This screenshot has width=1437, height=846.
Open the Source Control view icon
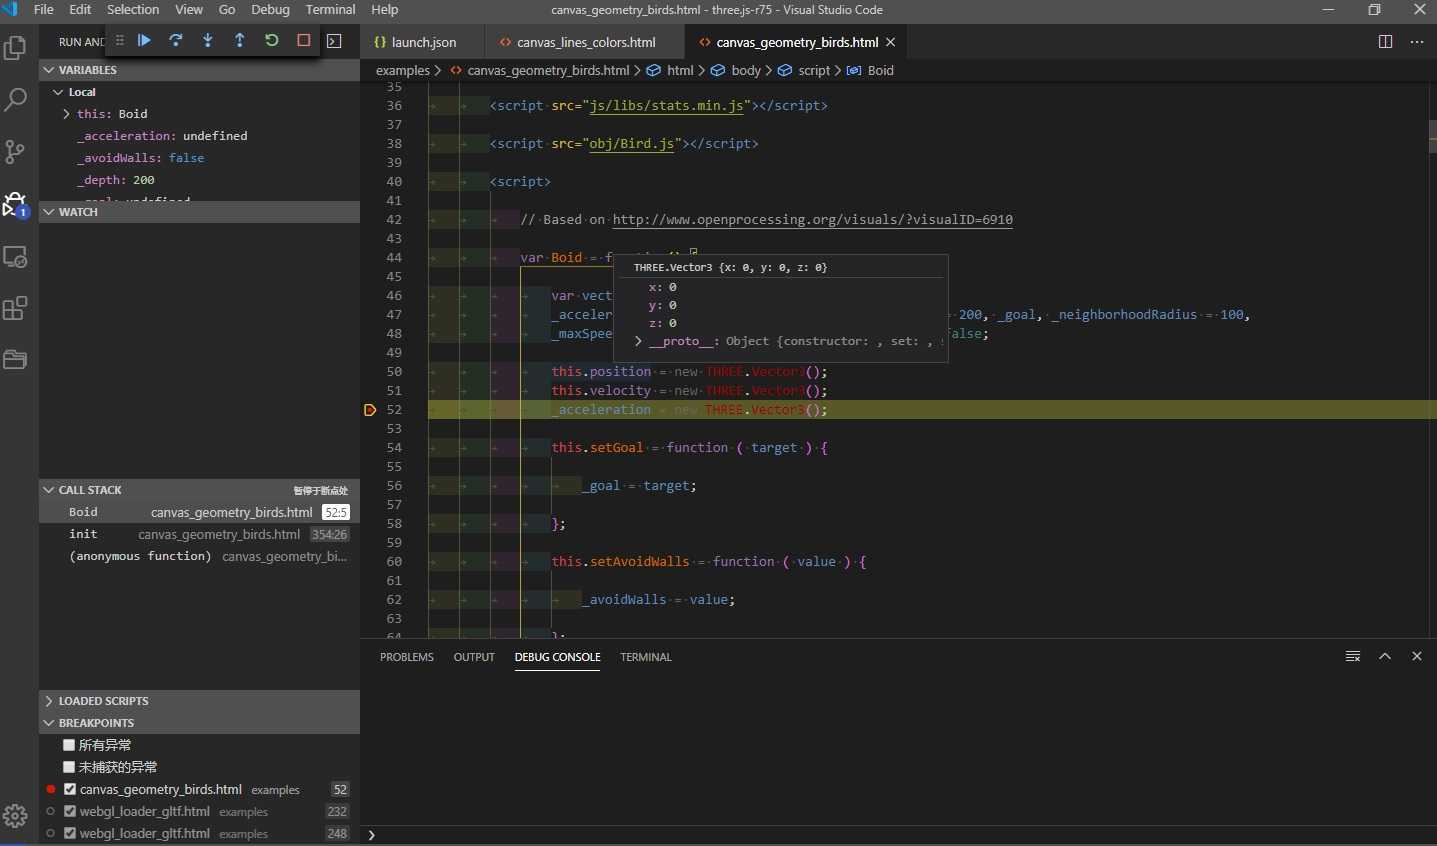15,152
